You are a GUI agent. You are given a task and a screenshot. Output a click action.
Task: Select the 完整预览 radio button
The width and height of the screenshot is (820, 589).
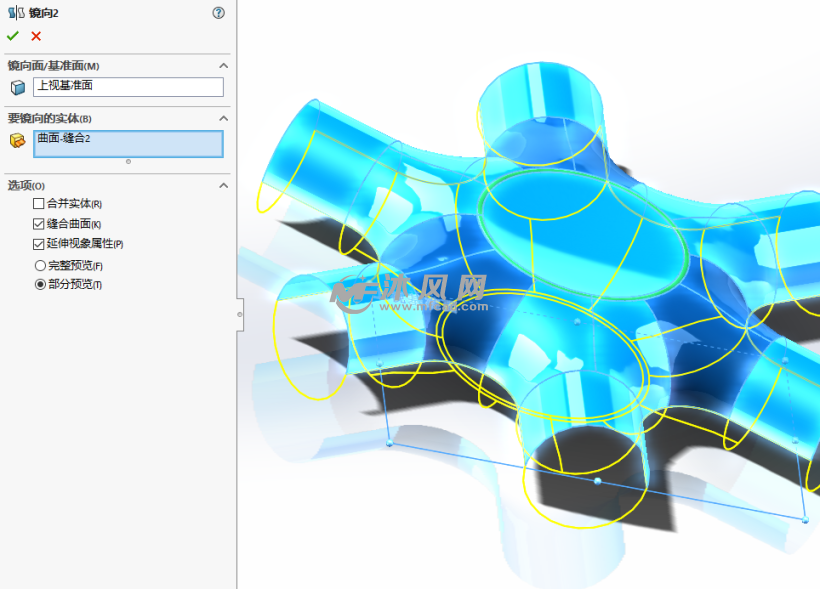pos(40,266)
